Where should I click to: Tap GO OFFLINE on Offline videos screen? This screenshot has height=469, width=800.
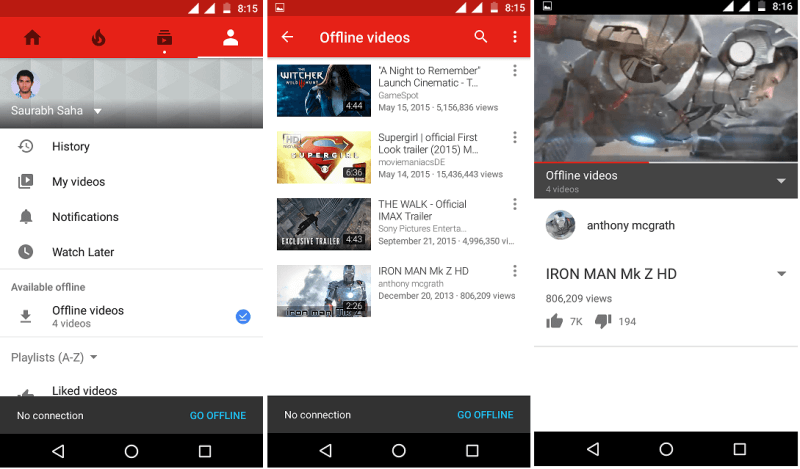(x=485, y=415)
